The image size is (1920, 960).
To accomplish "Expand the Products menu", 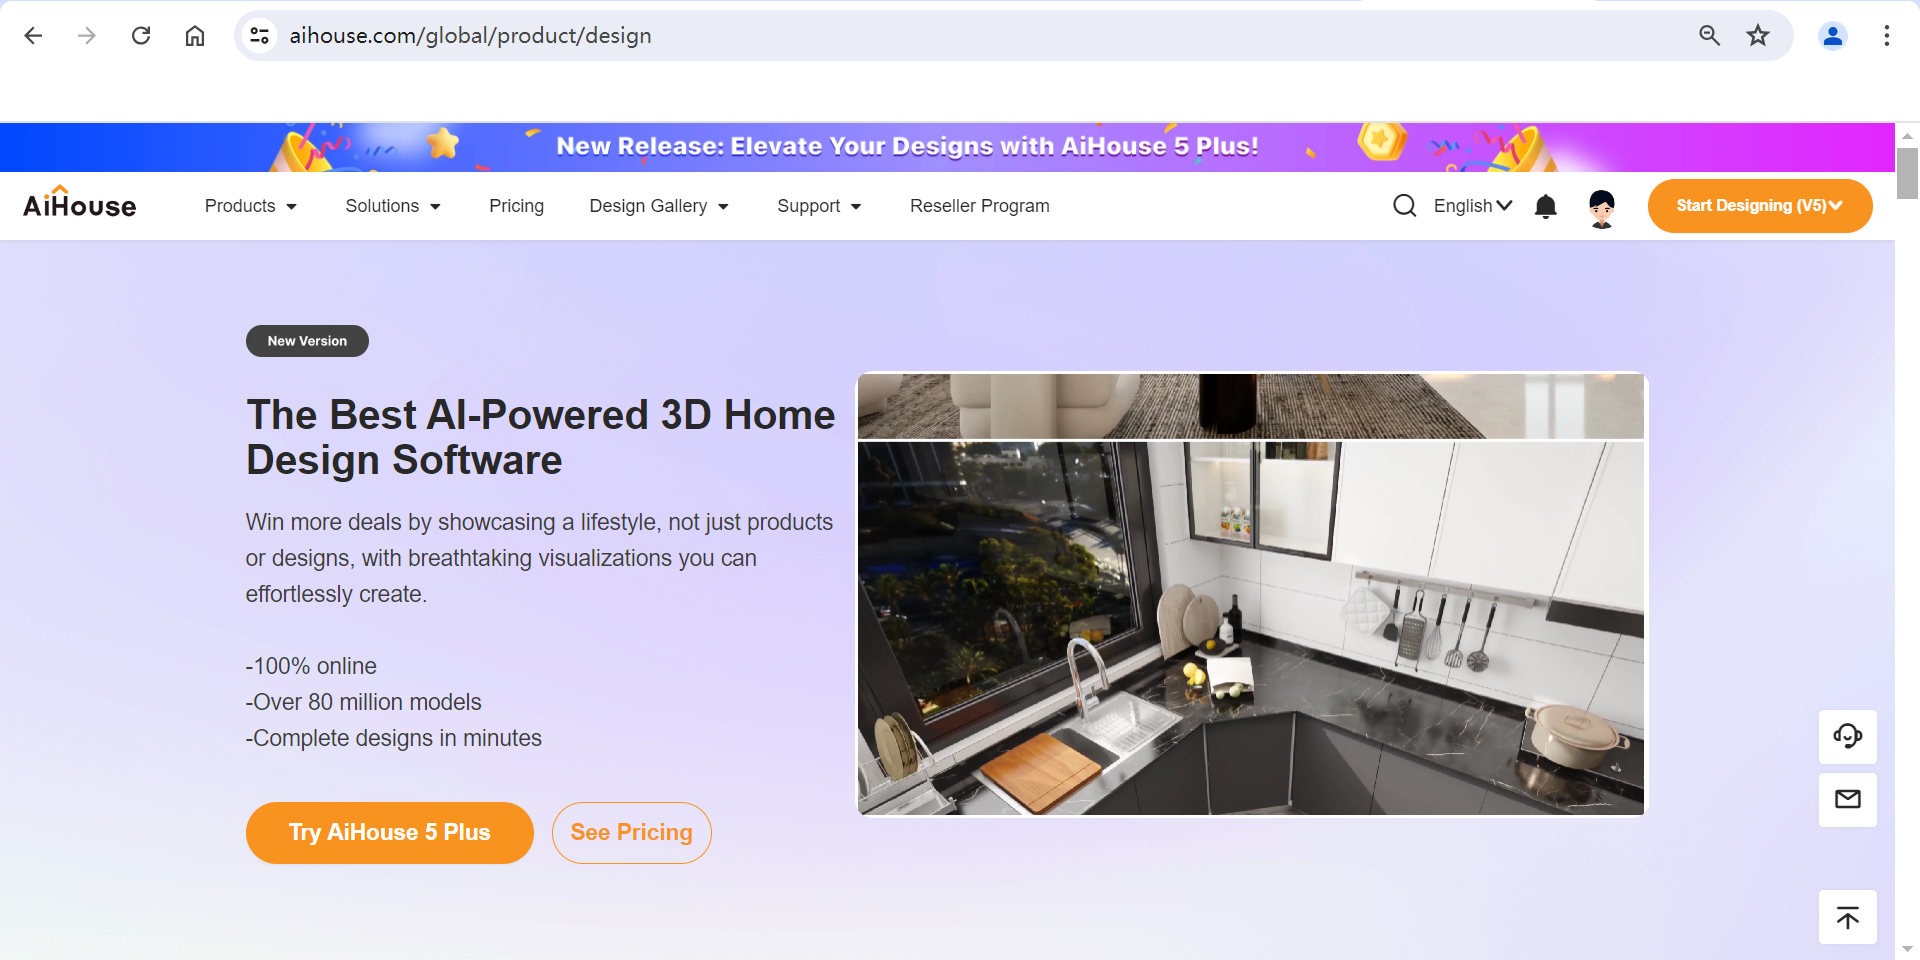I will (251, 206).
